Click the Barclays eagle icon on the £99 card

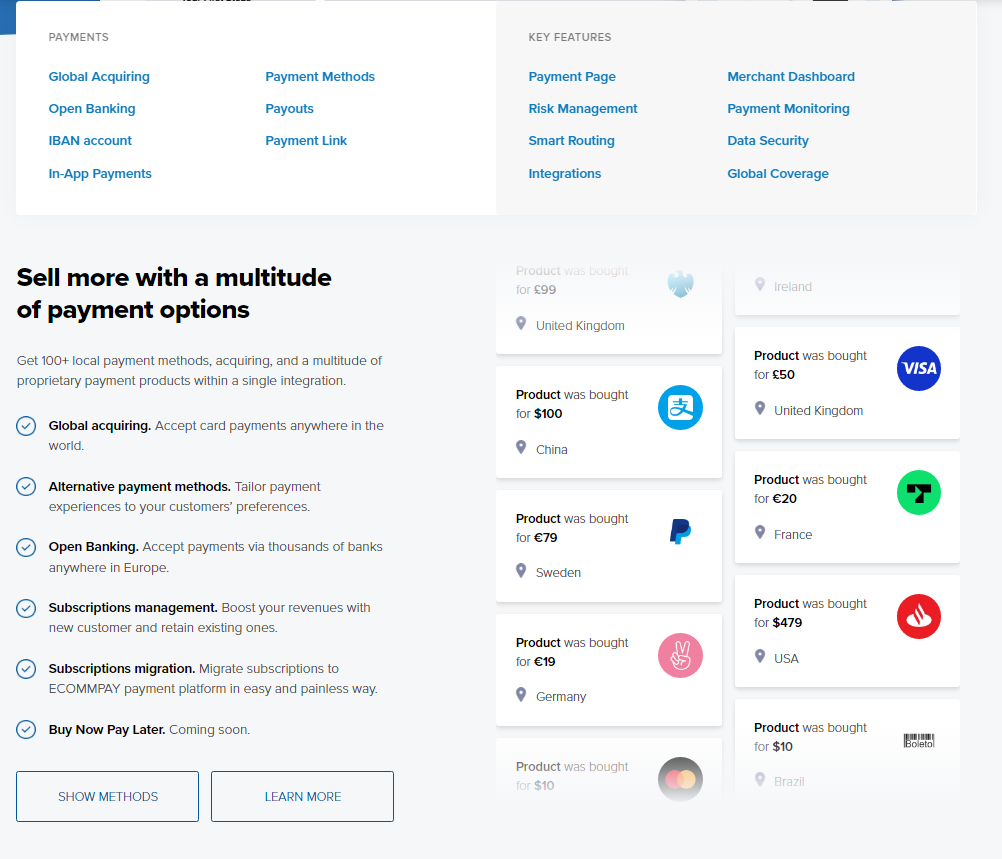[680, 283]
